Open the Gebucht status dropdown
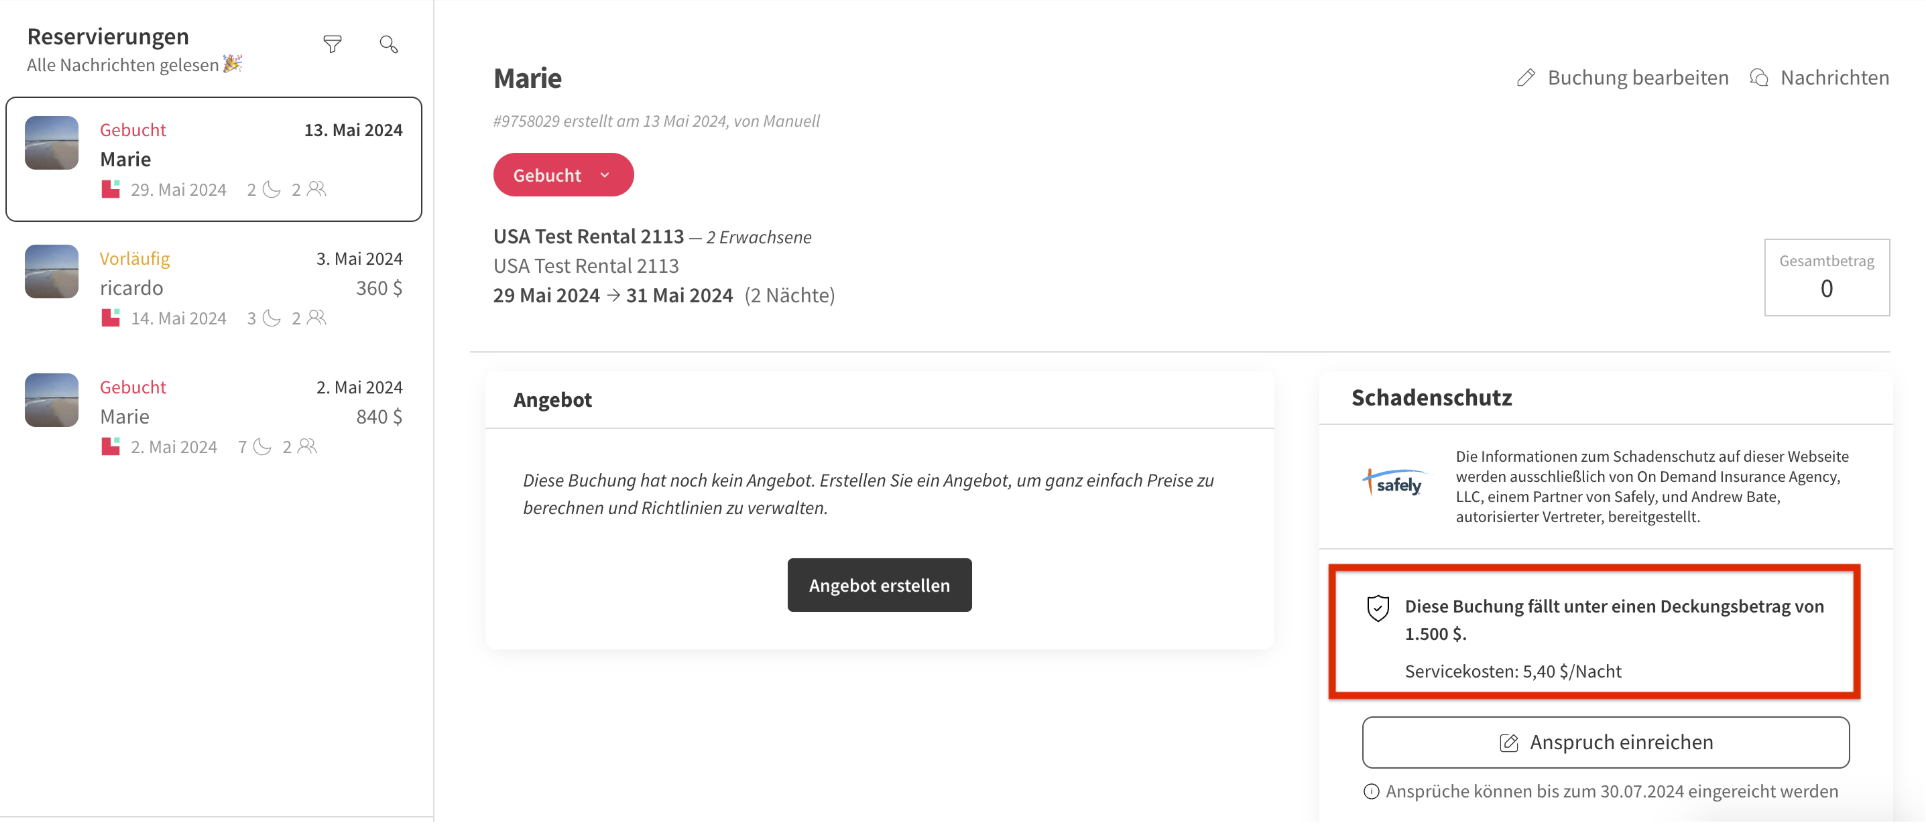This screenshot has width=1926, height=828. (563, 174)
